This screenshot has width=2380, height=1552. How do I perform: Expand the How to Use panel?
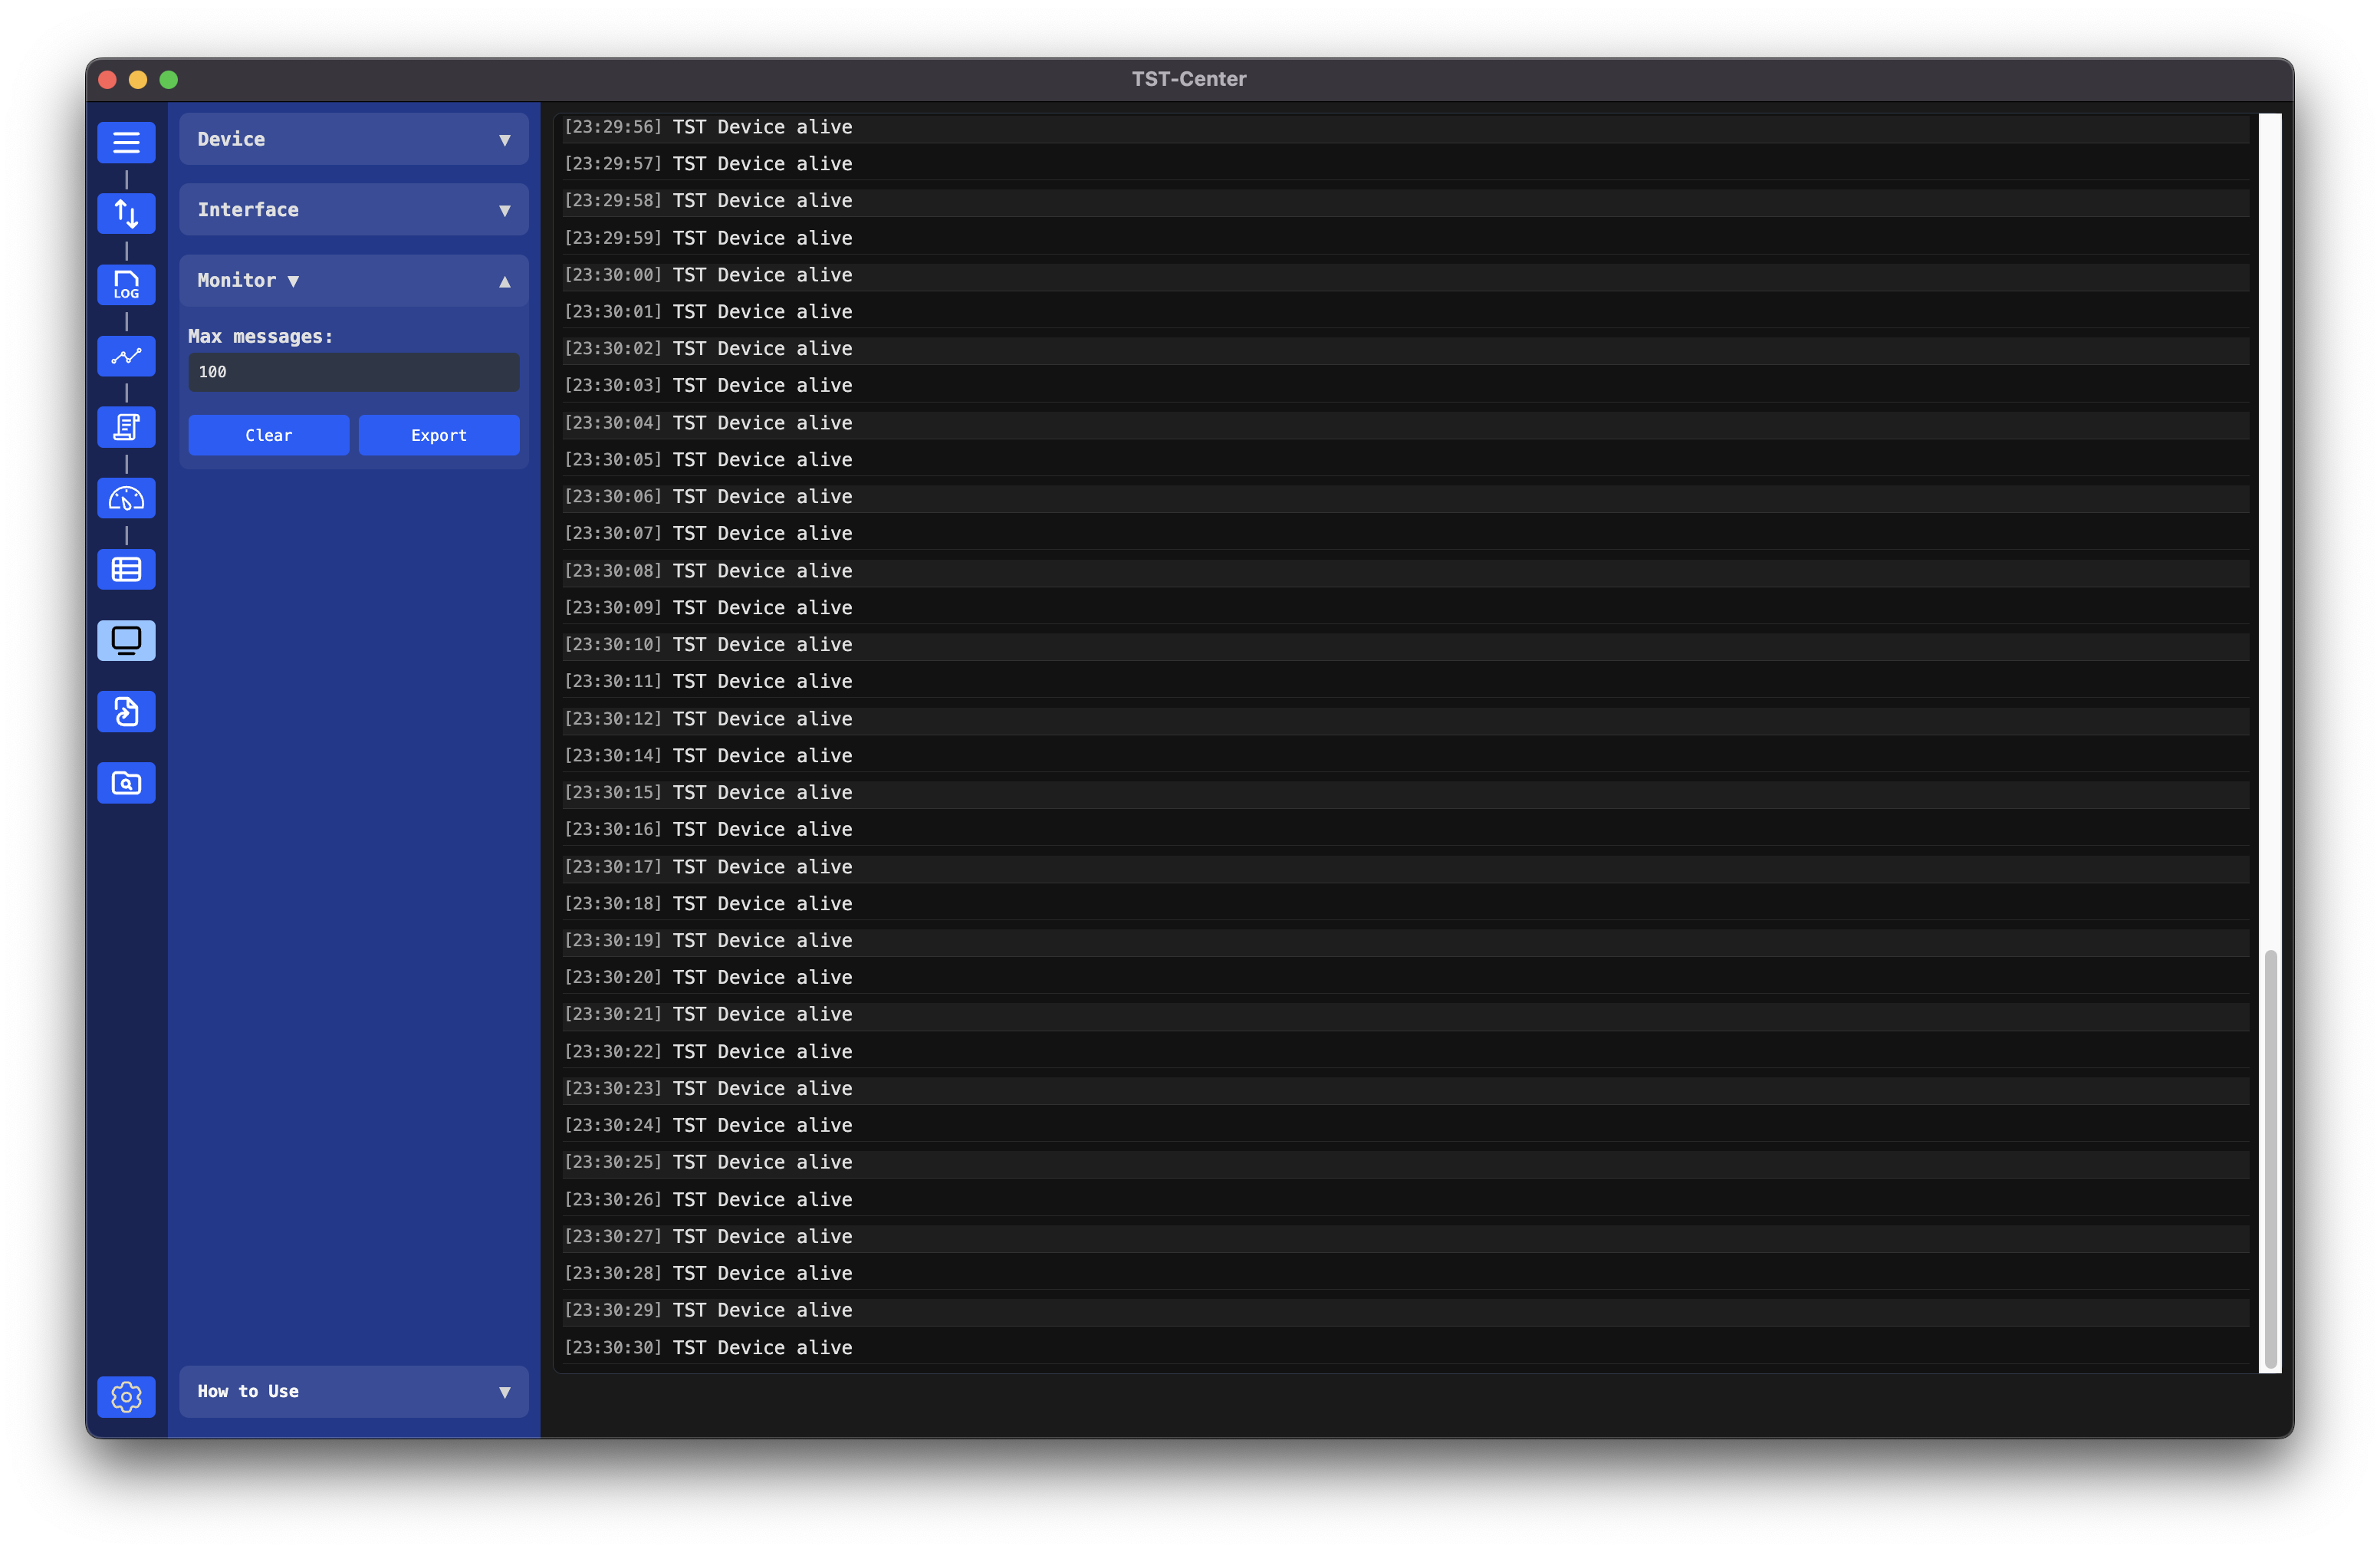point(354,1391)
